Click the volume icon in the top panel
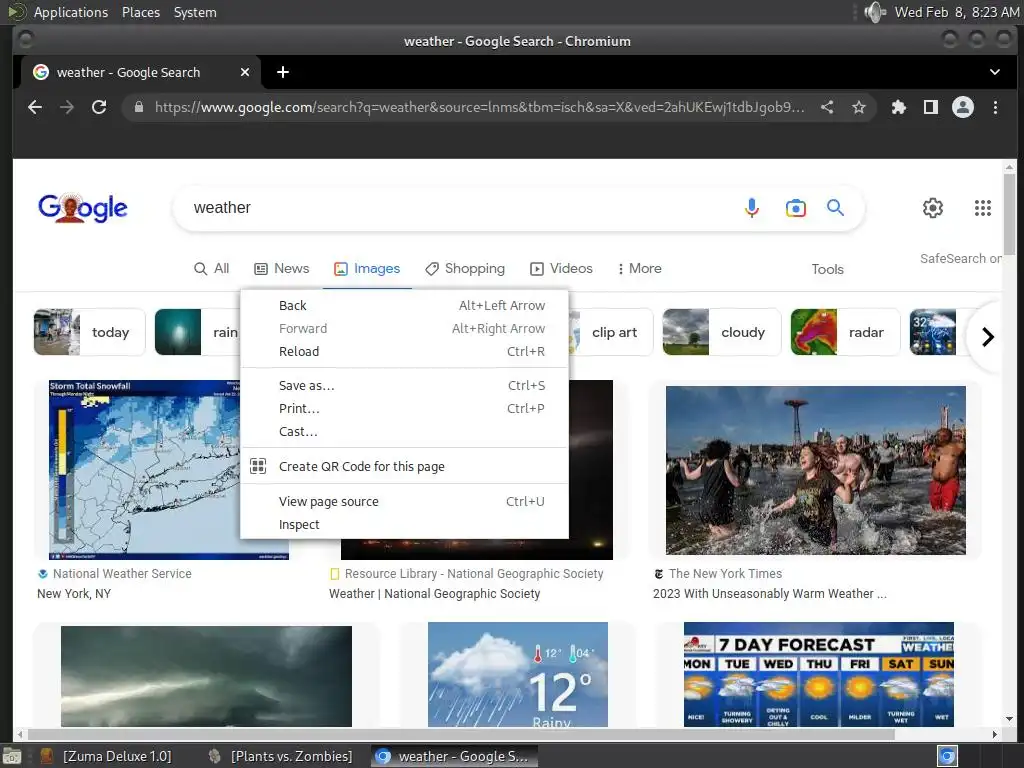The image size is (1024, 768). click(x=874, y=12)
